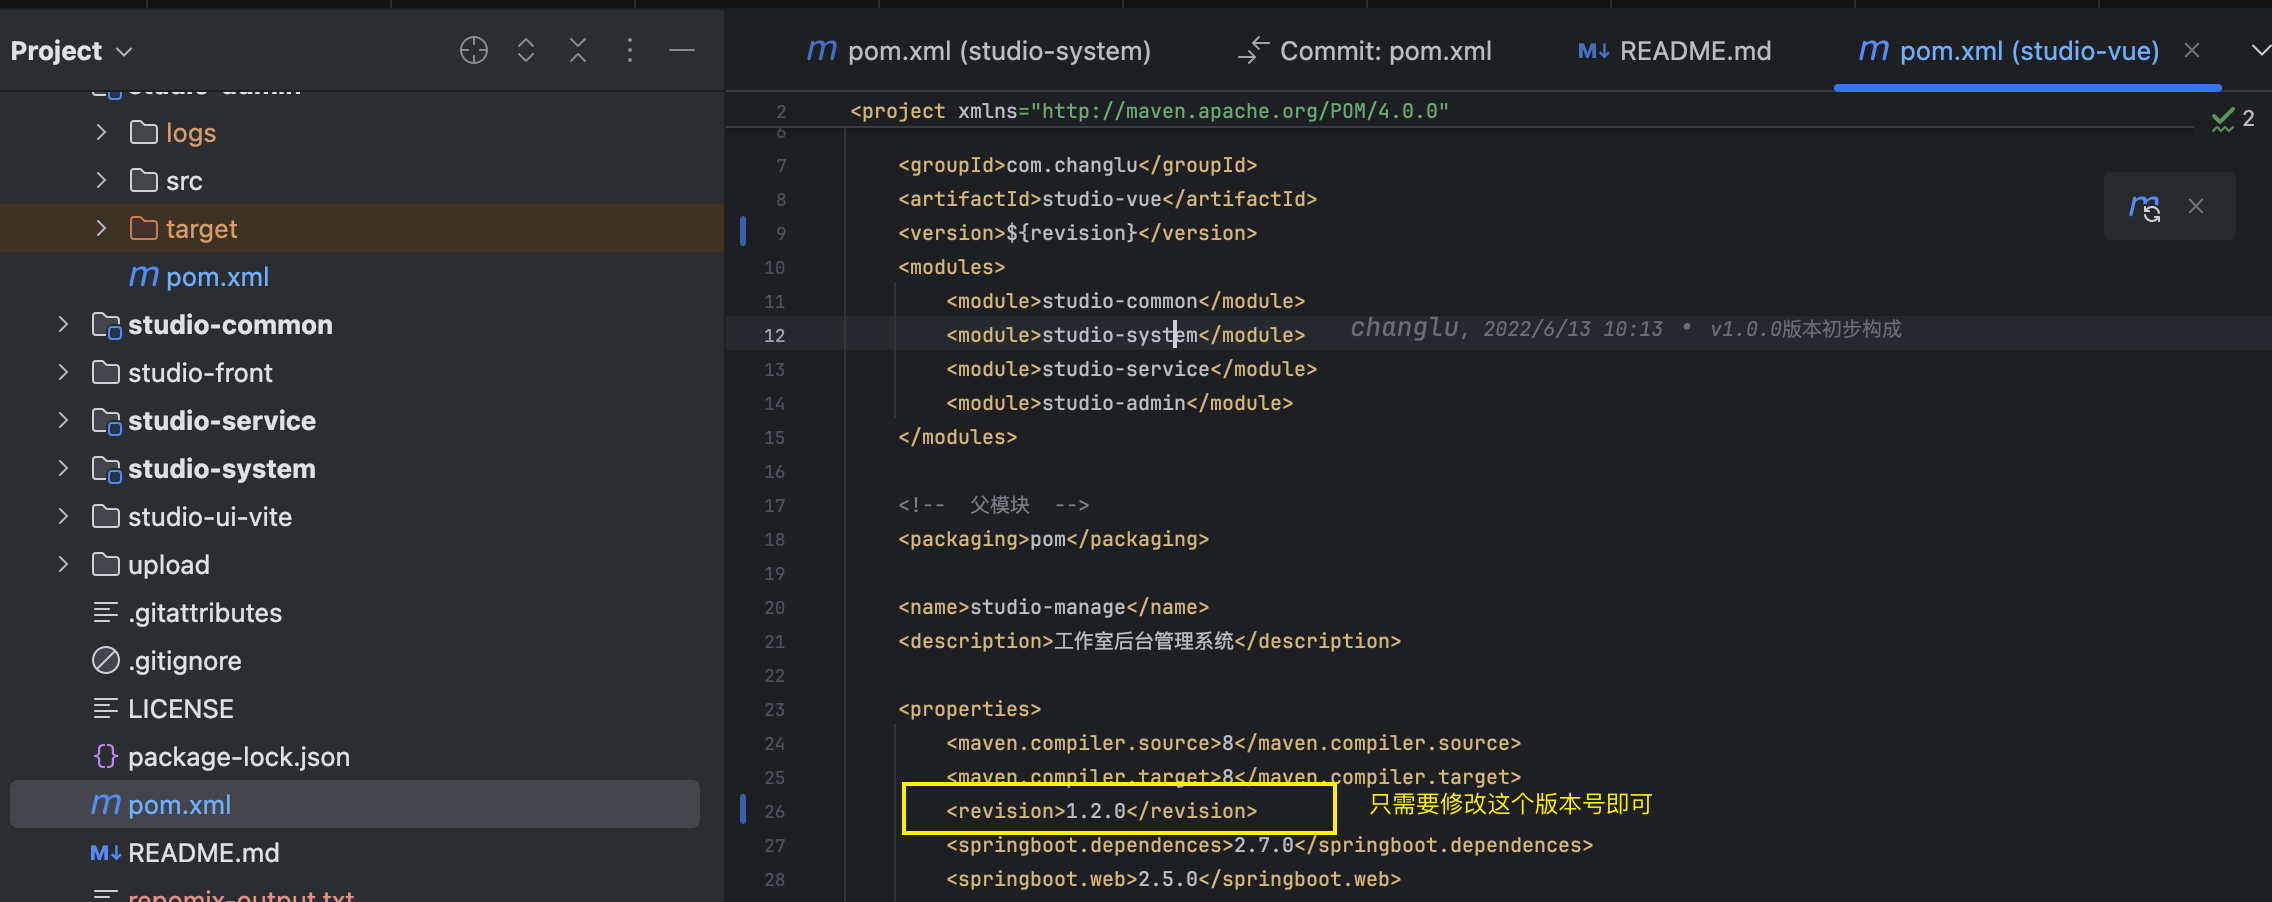2272x902 pixels.
Task: Select the .gitattributes file
Action: 187,613
